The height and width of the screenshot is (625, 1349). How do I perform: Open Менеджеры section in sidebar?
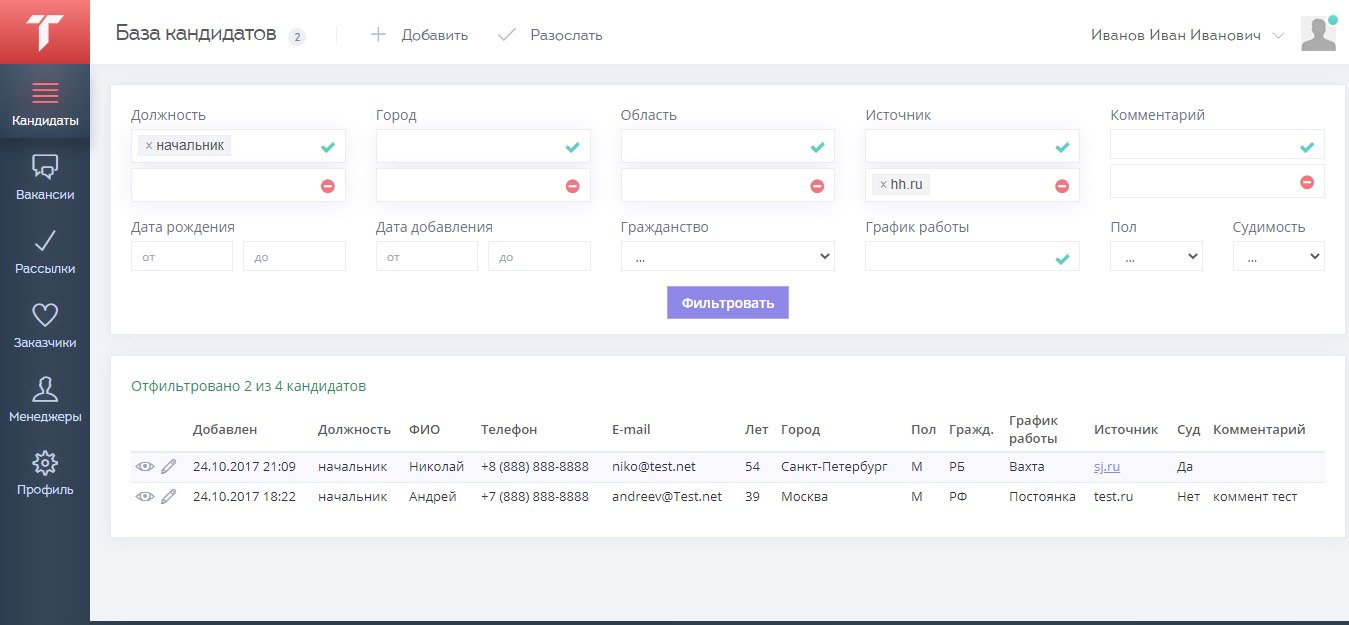(x=45, y=400)
